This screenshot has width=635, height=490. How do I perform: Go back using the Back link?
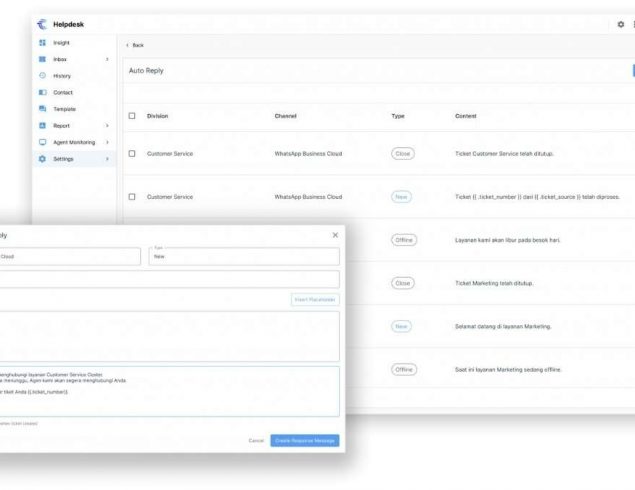point(135,46)
